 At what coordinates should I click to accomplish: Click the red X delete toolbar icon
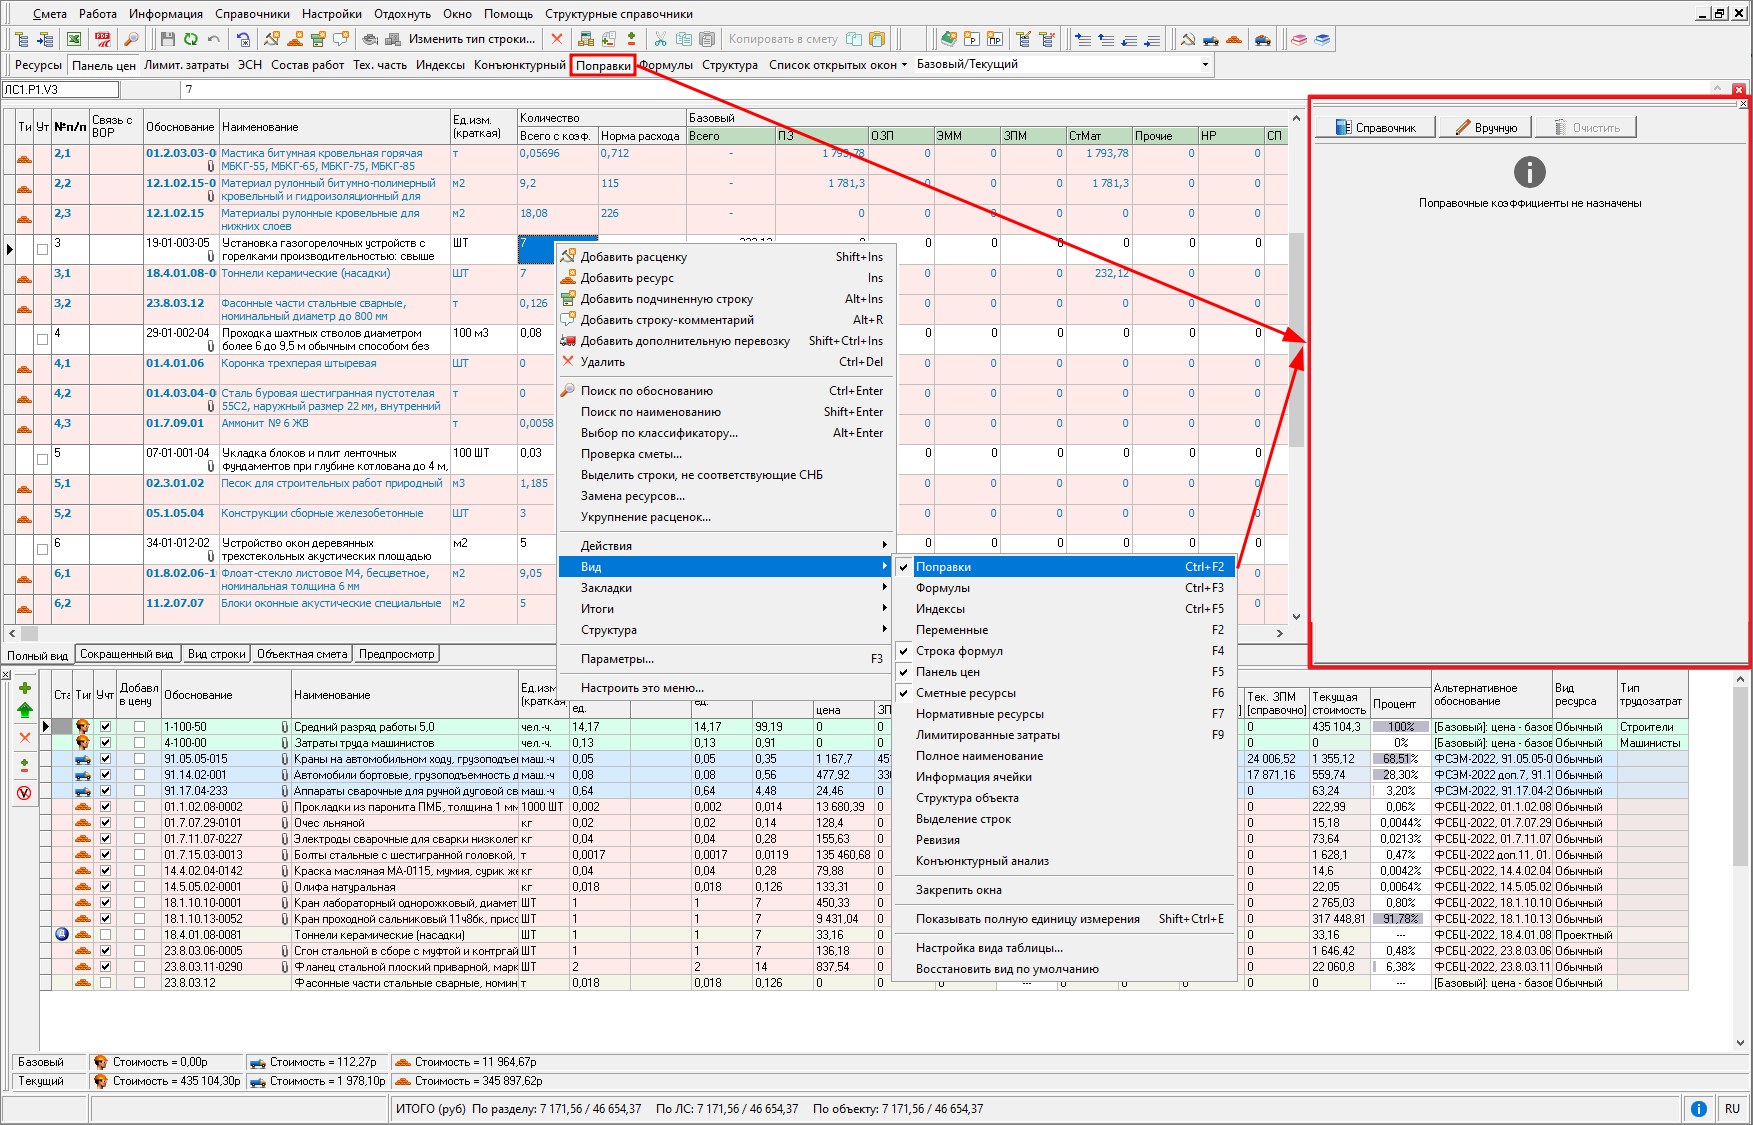pyautogui.click(x=557, y=39)
